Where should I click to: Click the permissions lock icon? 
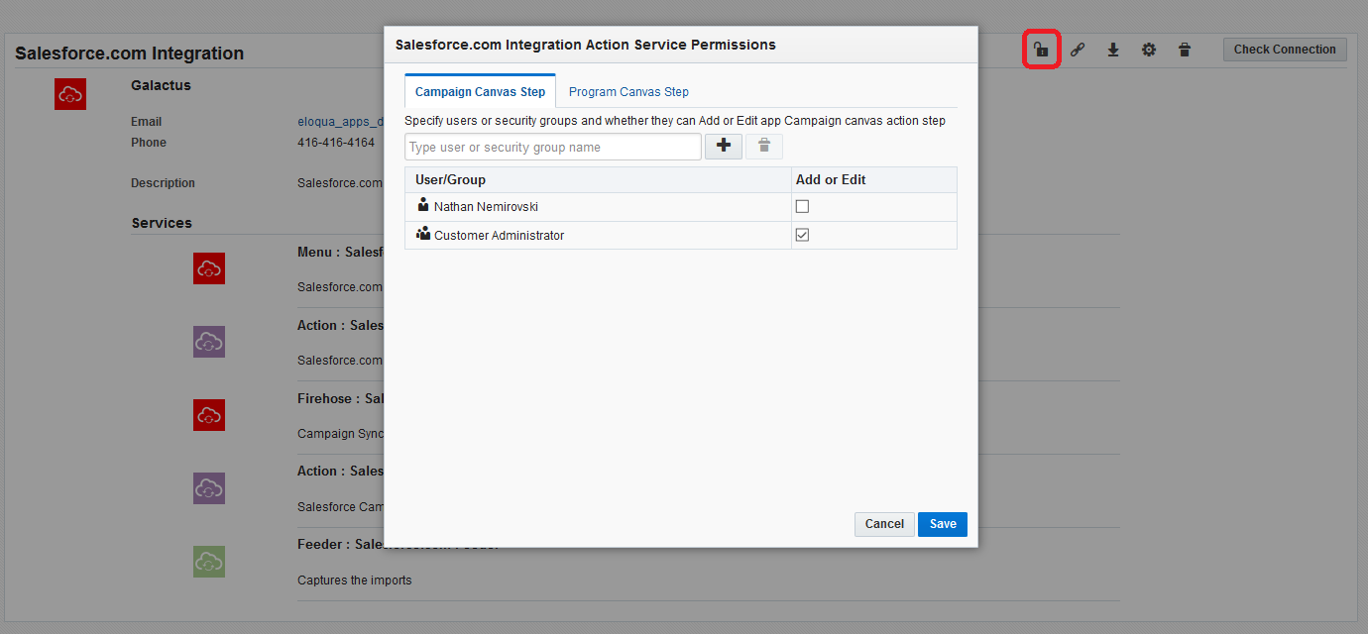1041,50
